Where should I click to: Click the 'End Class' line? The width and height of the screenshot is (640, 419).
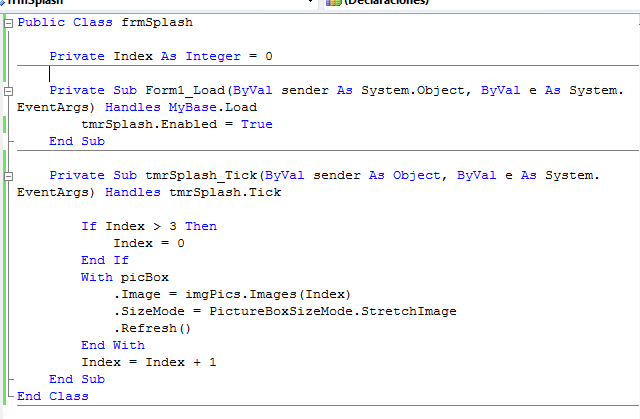point(53,396)
